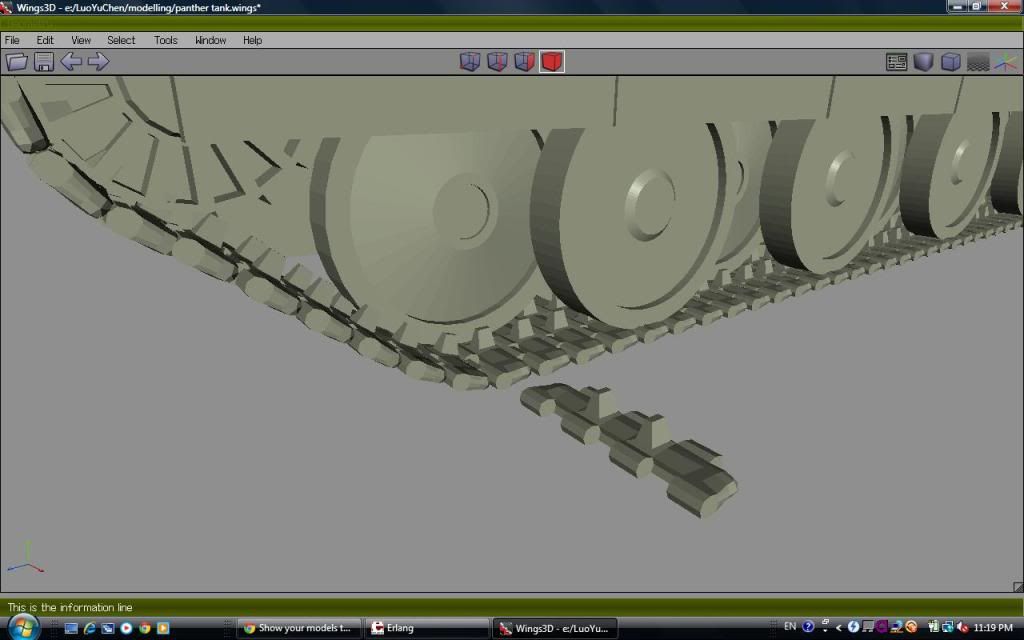Toggle flat shaded cube display
Viewport: 1024px width, 640px height.
point(923,62)
